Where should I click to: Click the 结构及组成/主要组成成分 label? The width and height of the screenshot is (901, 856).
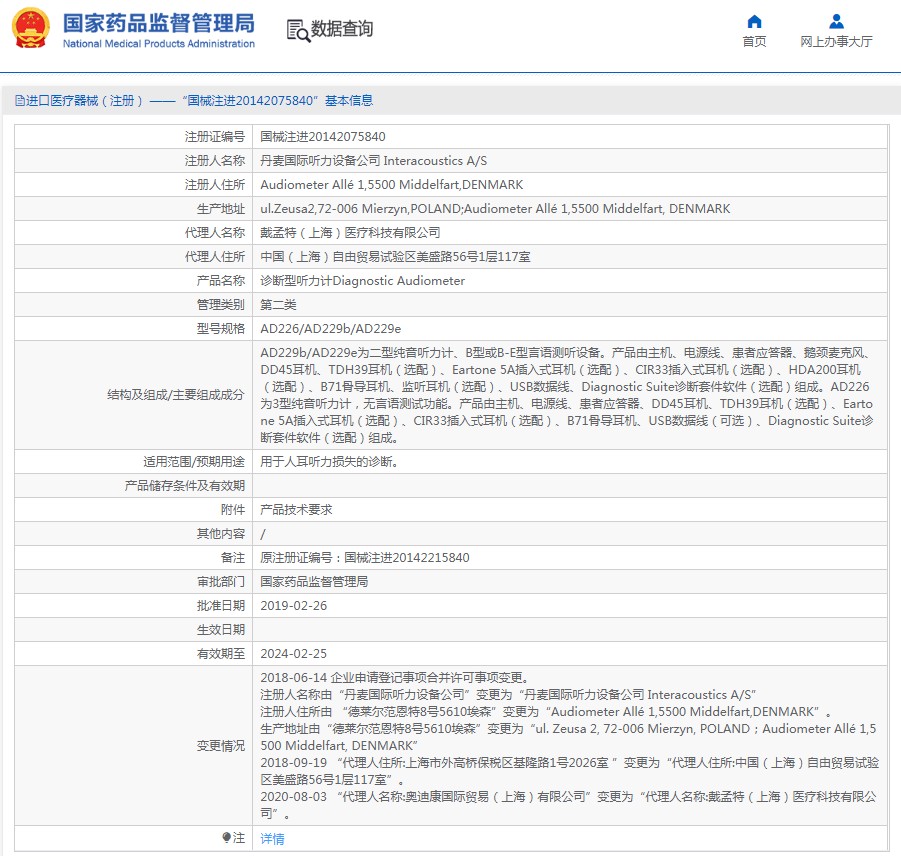click(176, 395)
